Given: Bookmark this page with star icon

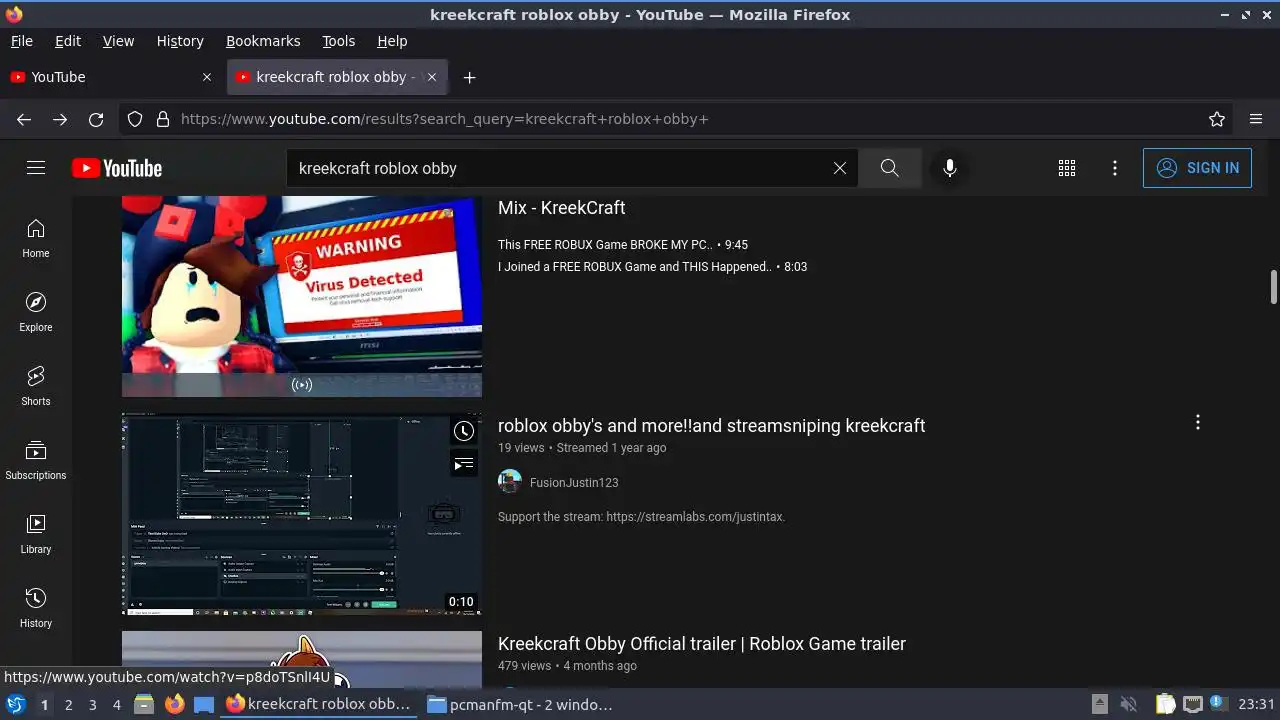Looking at the screenshot, I should coord(1217,119).
